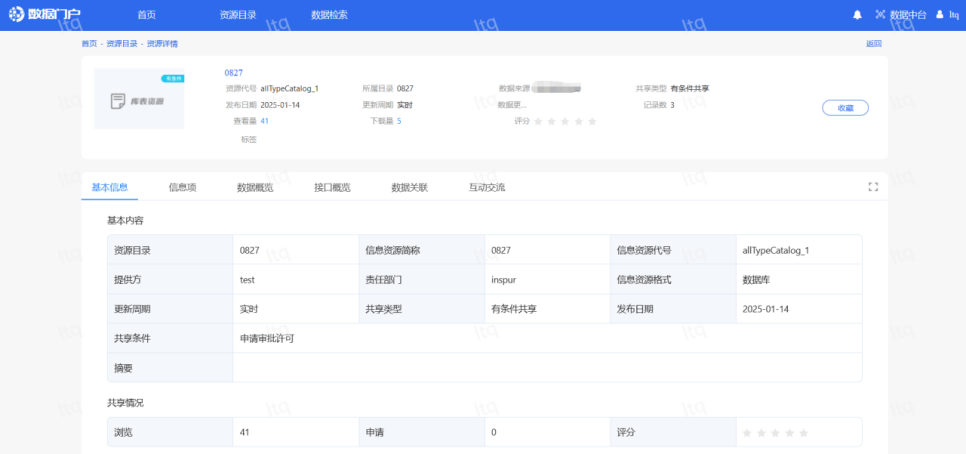The width and height of the screenshot is (966, 454).
Task: Select the fourth star in header 评分
Action: [x=578, y=121]
